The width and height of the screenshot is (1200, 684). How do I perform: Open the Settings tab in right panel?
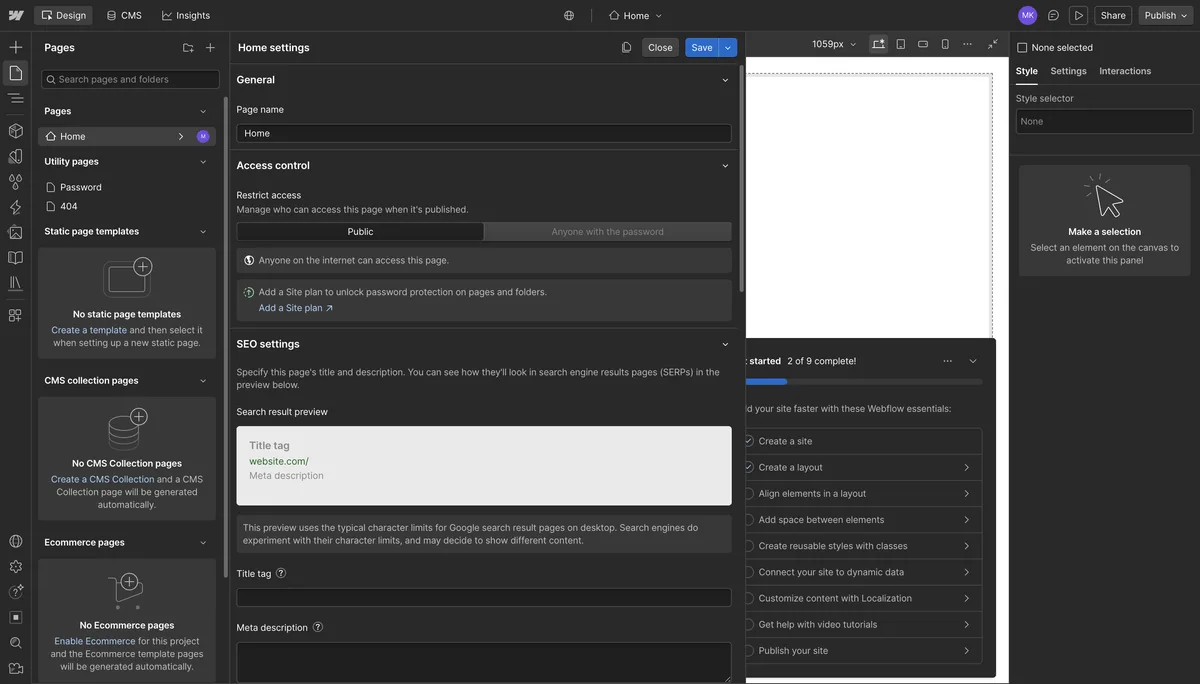tap(1068, 71)
